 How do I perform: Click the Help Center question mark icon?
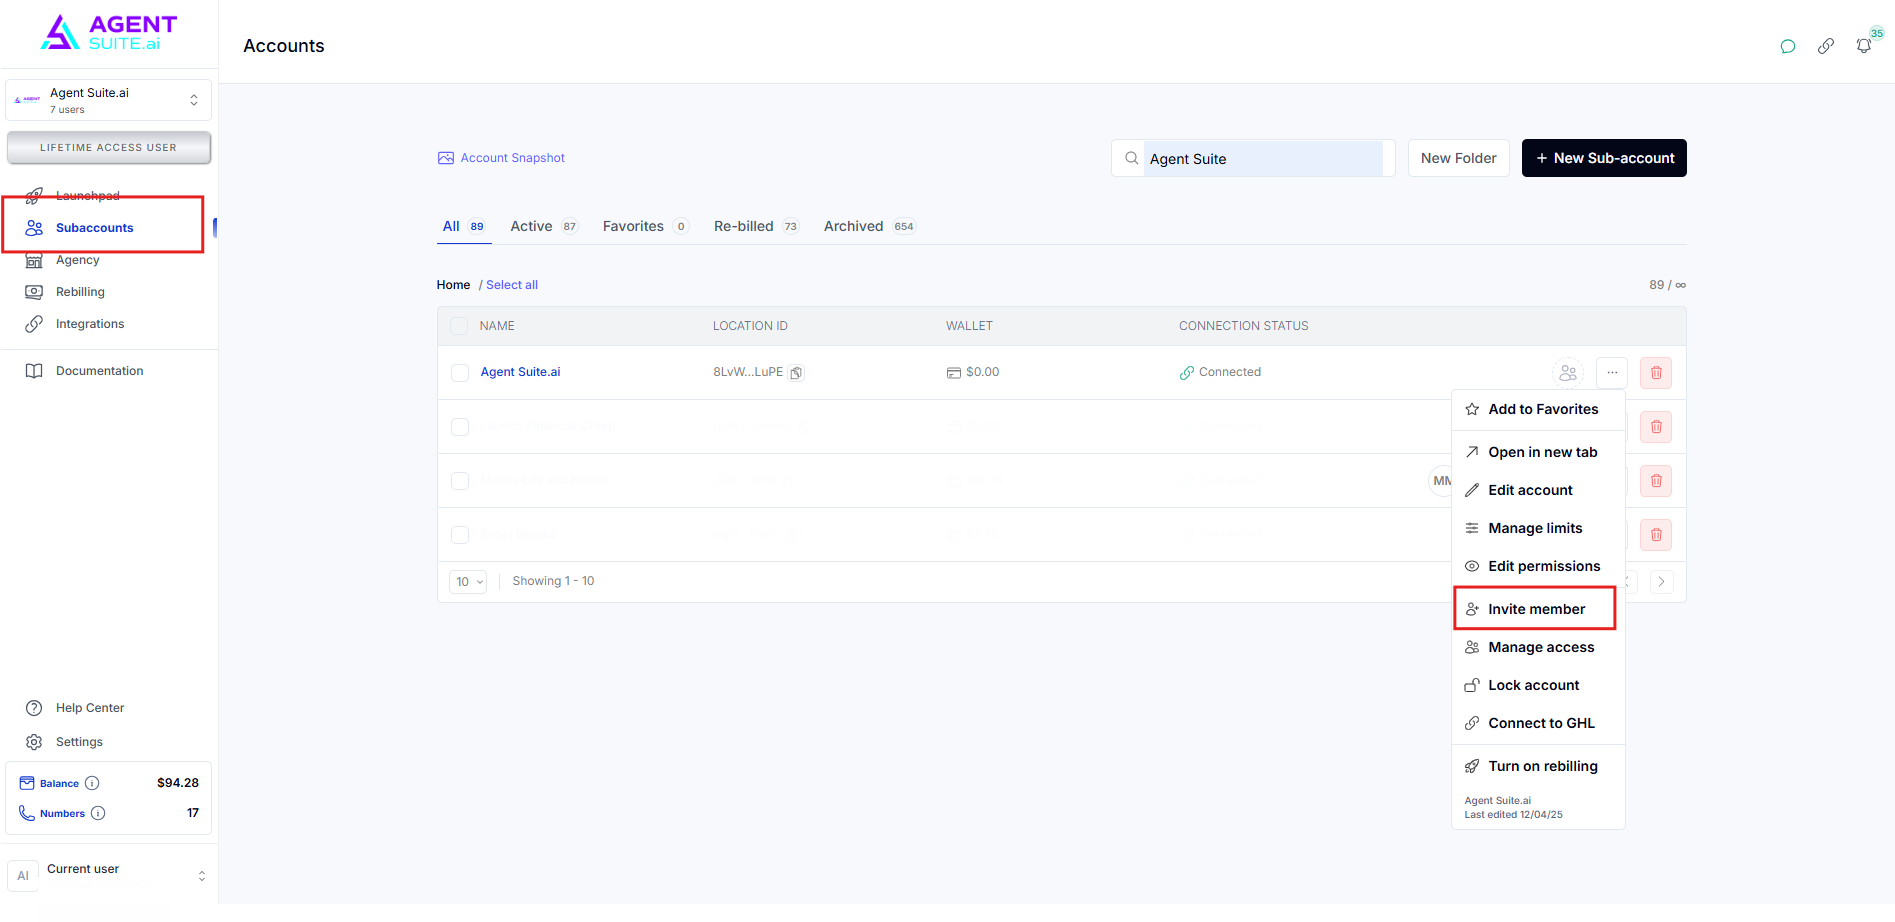34,708
